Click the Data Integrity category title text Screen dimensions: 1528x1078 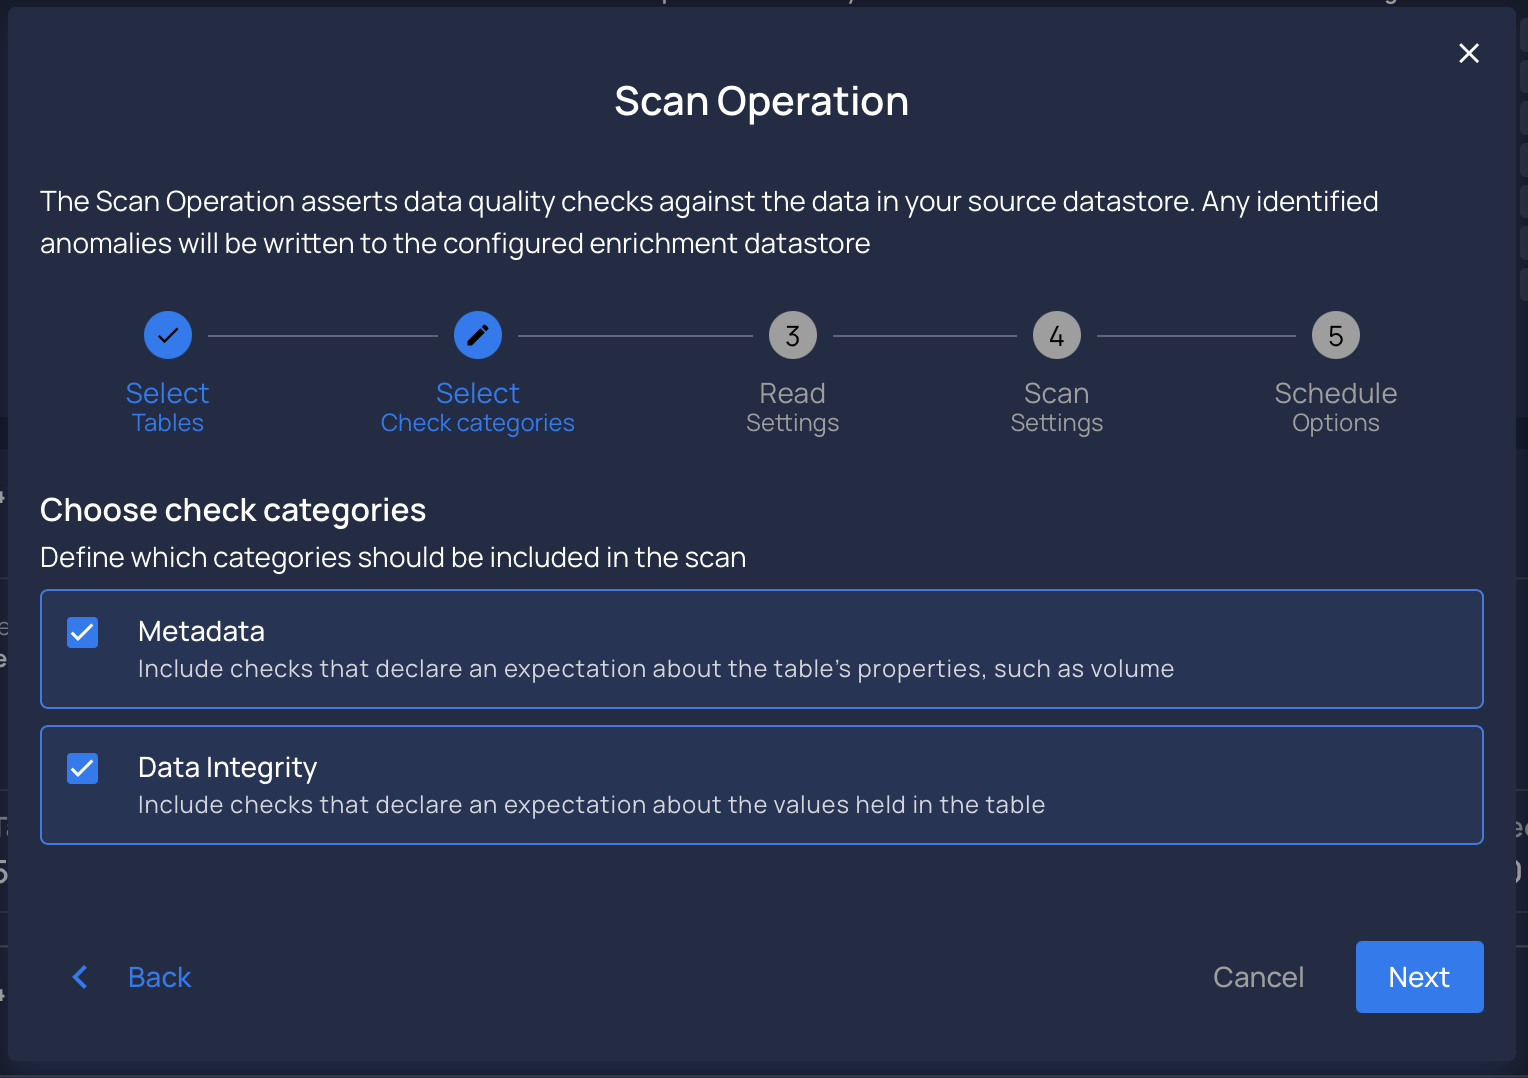[x=227, y=767]
